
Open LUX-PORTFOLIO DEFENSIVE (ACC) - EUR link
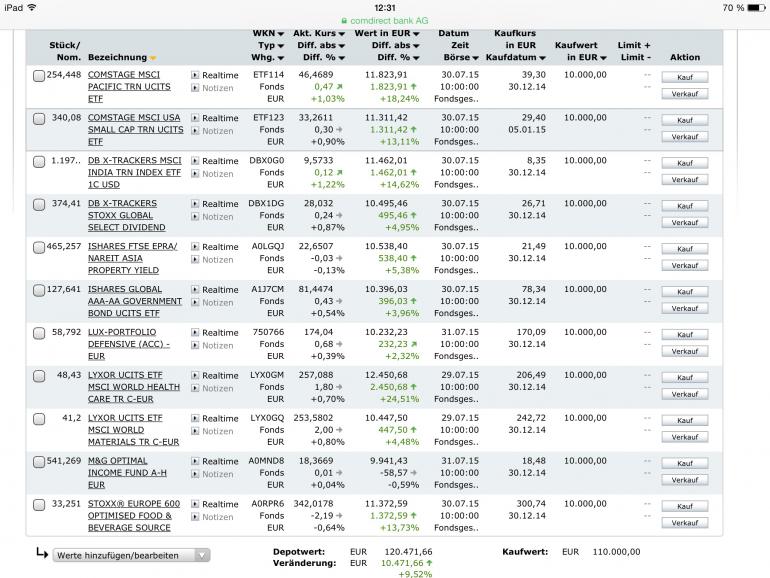pos(129,344)
